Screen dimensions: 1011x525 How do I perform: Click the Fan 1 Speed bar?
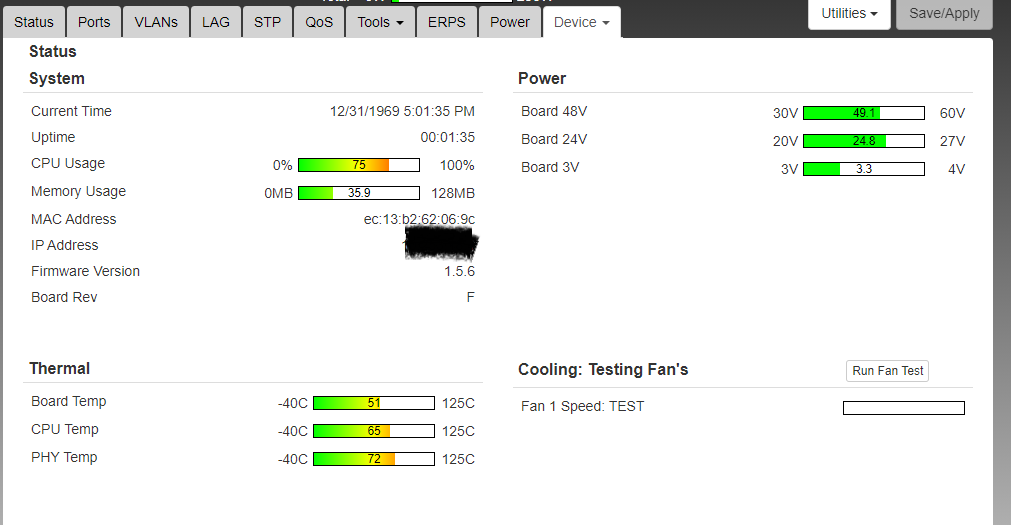click(x=903, y=408)
